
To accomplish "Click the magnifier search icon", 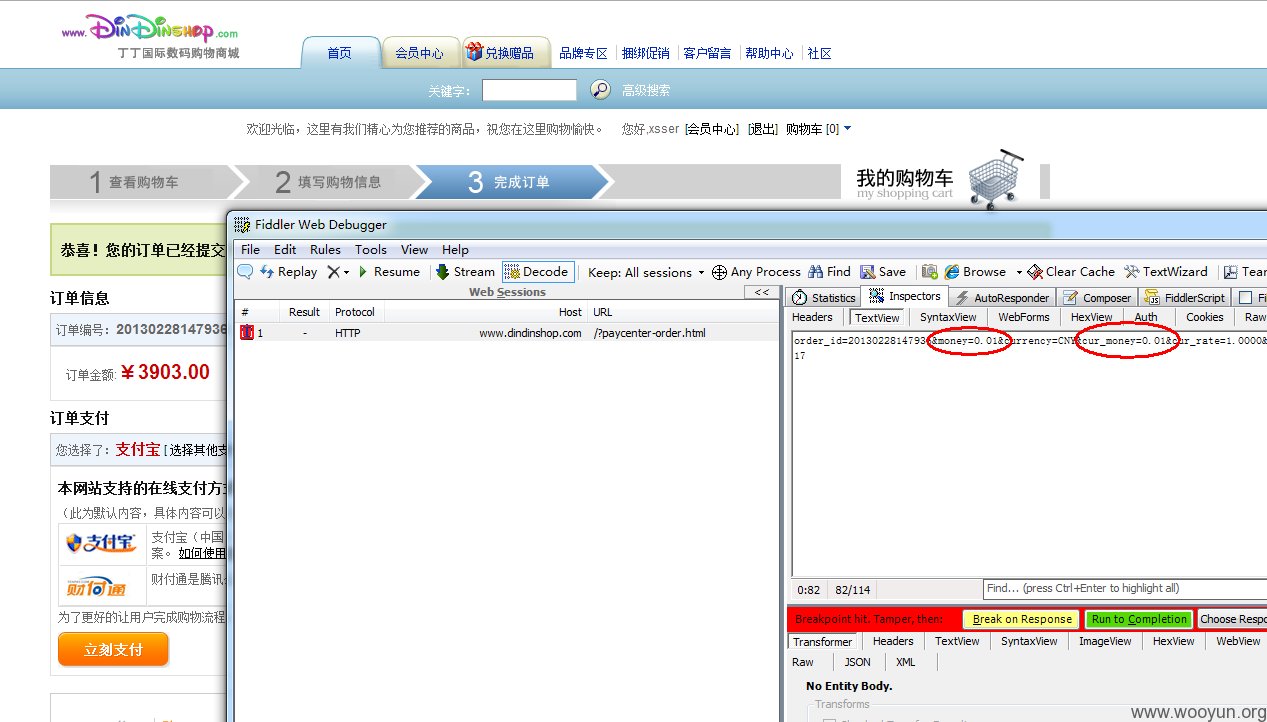I will point(600,90).
